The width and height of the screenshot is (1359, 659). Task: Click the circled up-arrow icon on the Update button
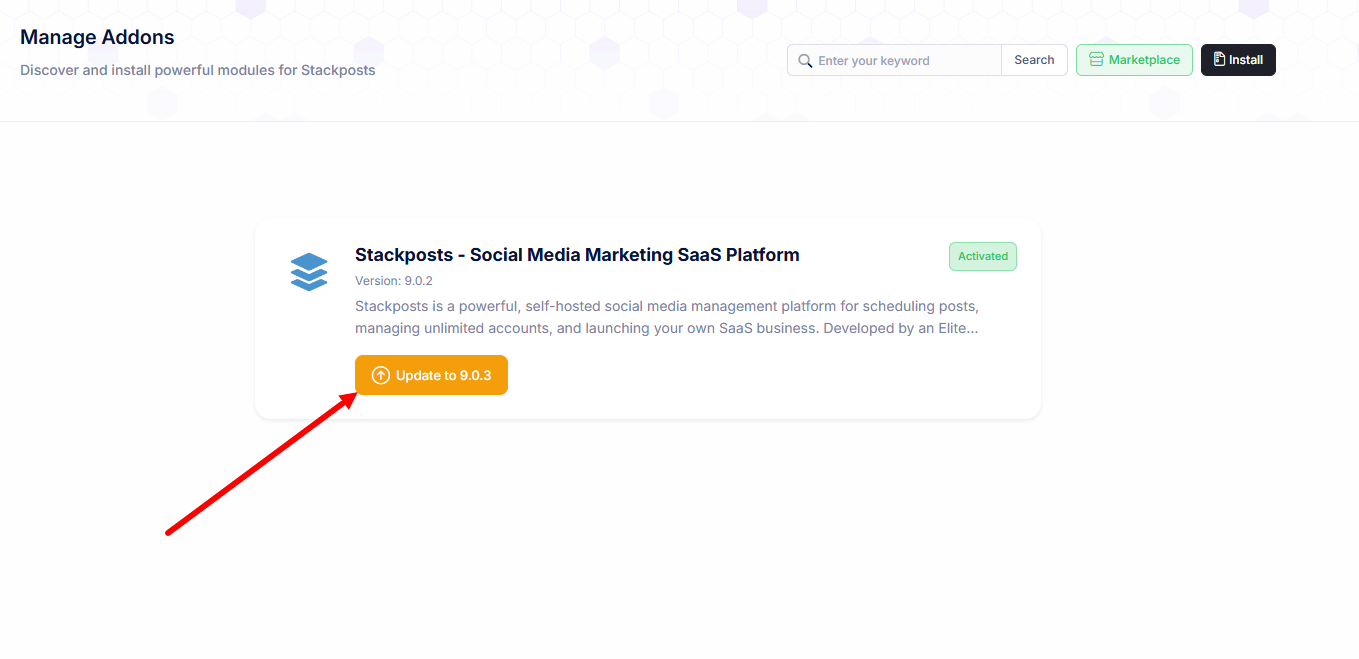coord(380,375)
